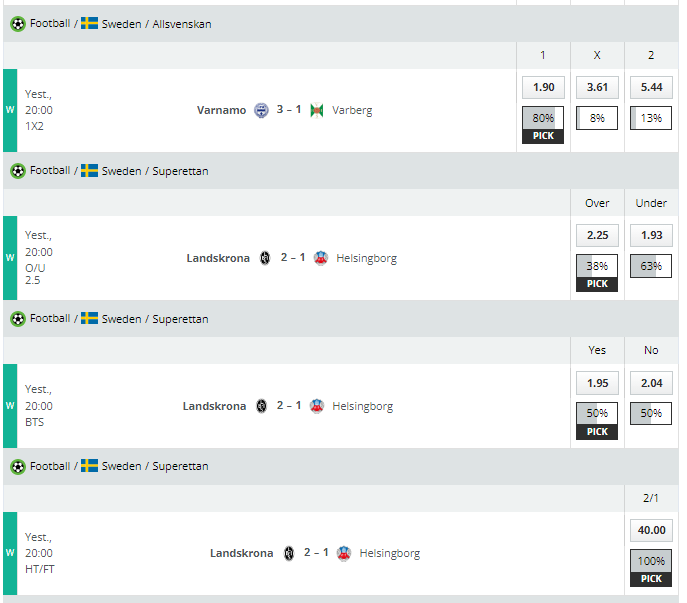Click Helsingborg crest in the HT/FT row

click(344, 553)
